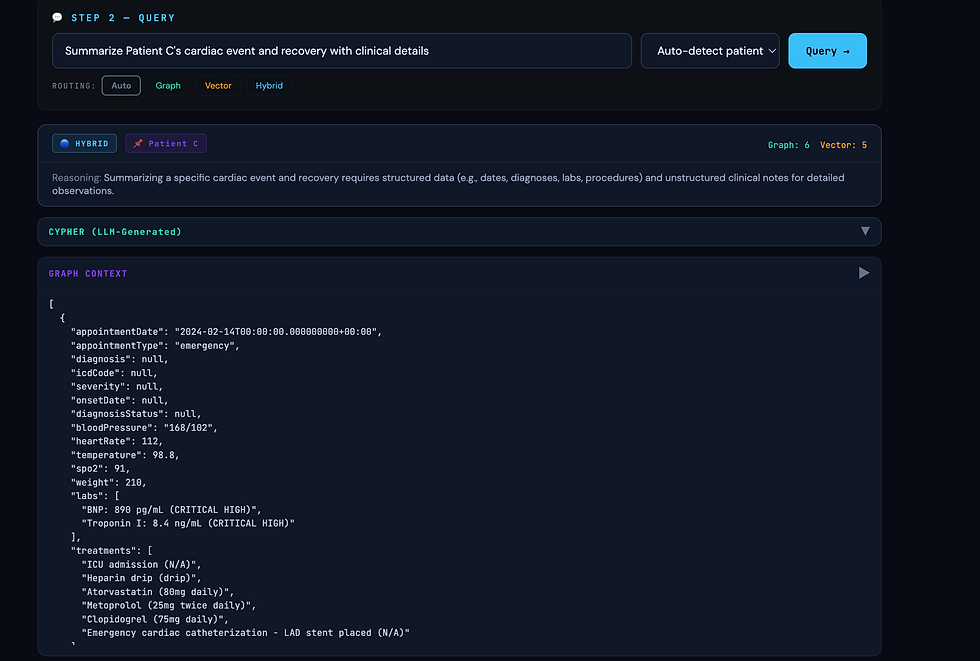The image size is (980, 661).
Task: Open the Auto-detect patient dropdown
Action: (x=710, y=51)
